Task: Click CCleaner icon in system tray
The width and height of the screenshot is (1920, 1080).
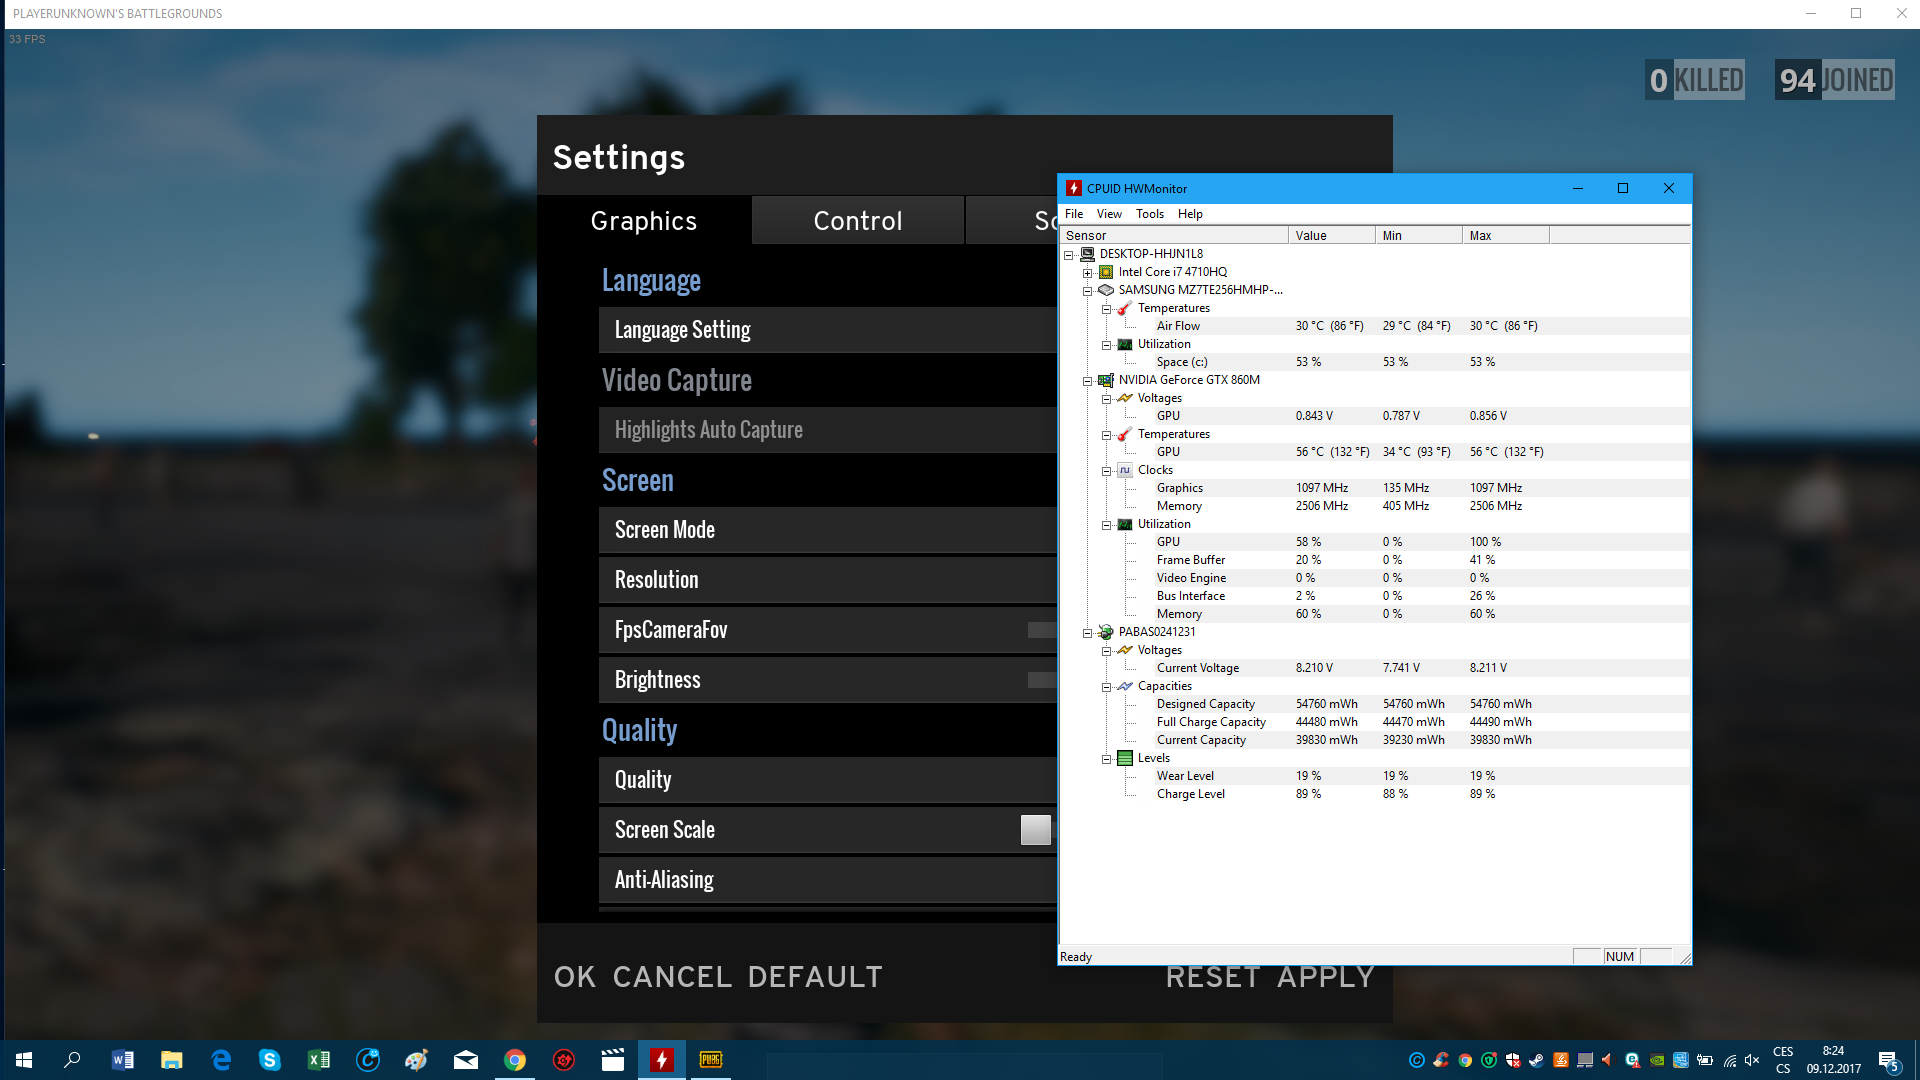Action: 1441,1060
